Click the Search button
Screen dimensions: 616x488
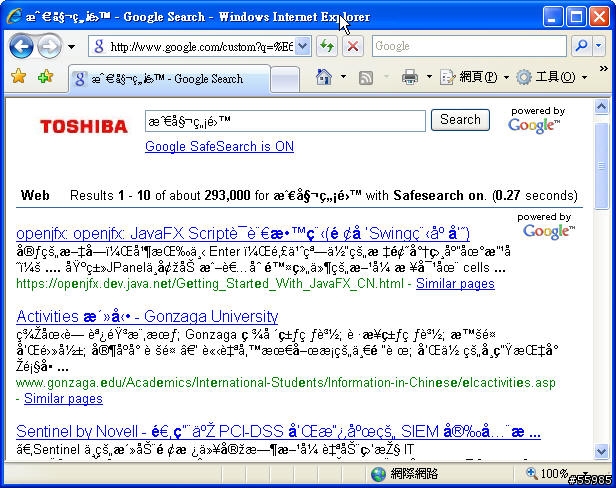[x=460, y=119]
